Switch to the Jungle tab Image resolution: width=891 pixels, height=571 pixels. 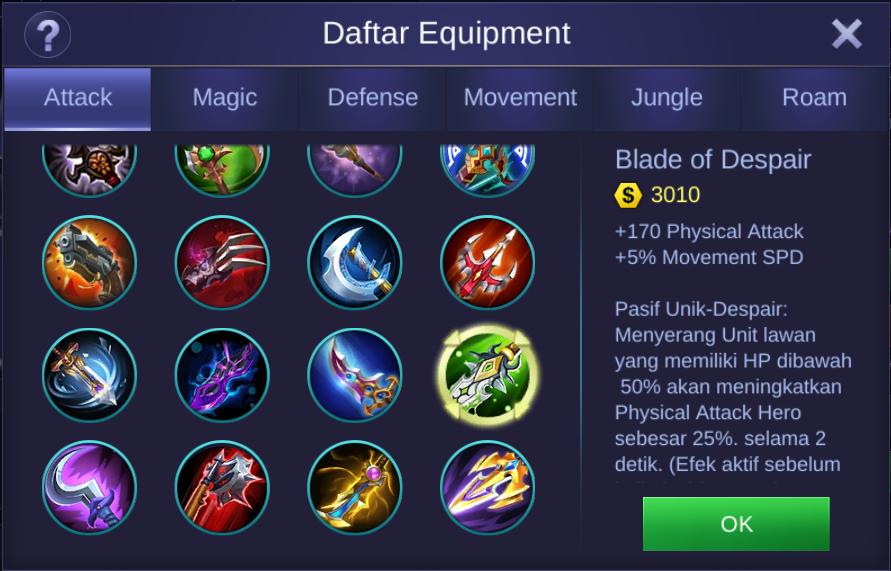tap(667, 99)
